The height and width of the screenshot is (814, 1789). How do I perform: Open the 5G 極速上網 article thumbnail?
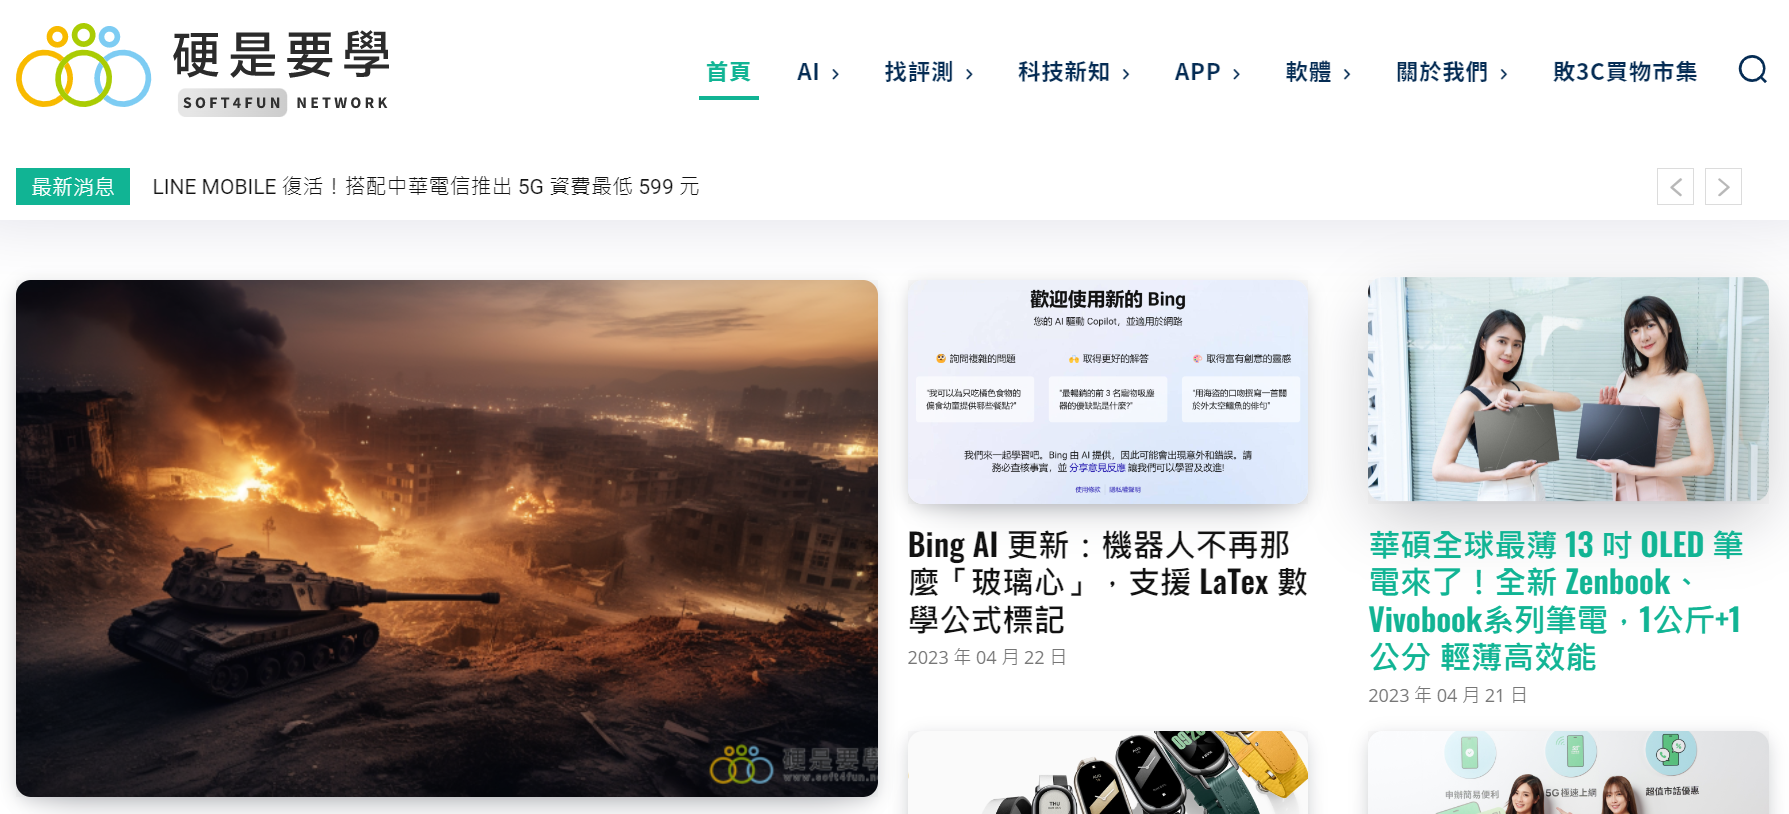point(1568,772)
